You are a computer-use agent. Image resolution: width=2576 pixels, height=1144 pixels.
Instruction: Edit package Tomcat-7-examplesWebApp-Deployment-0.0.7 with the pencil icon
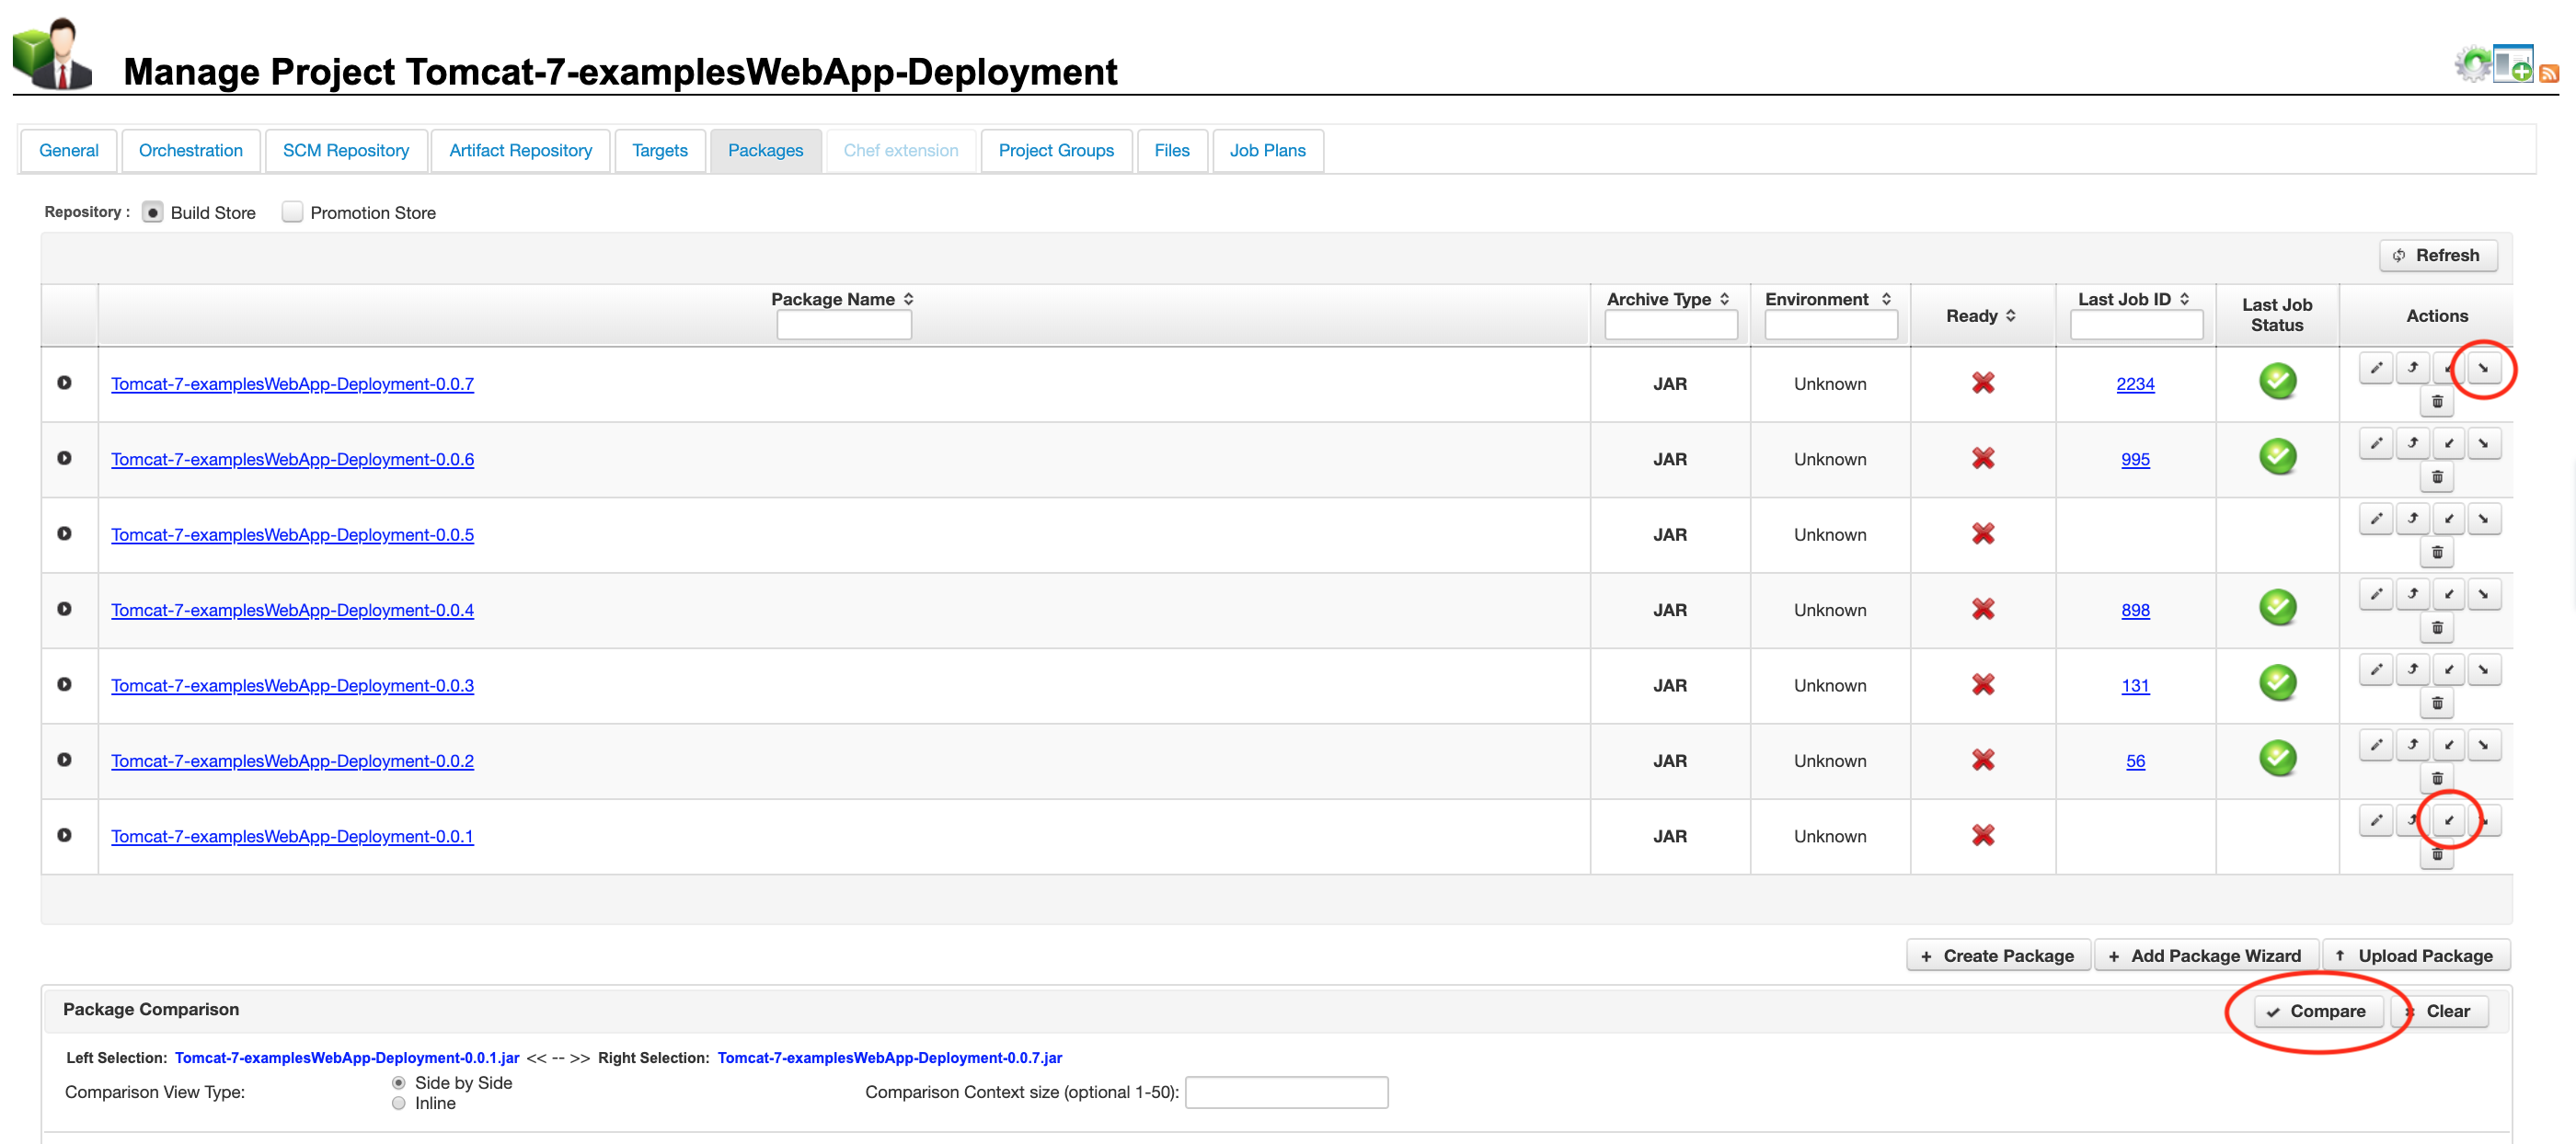tap(2376, 368)
